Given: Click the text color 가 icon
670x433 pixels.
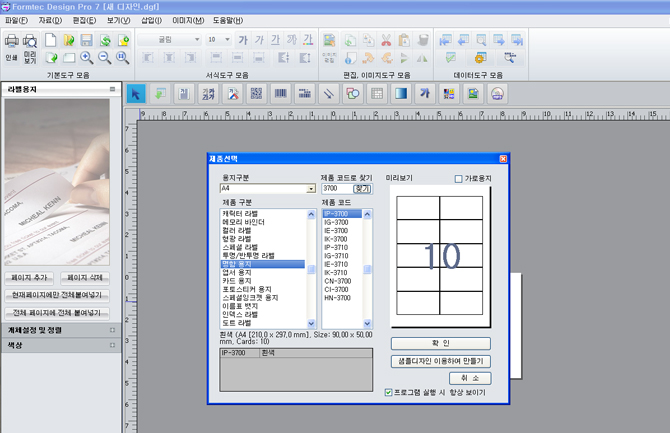Looking at the screenshot, I should point(308,40).
